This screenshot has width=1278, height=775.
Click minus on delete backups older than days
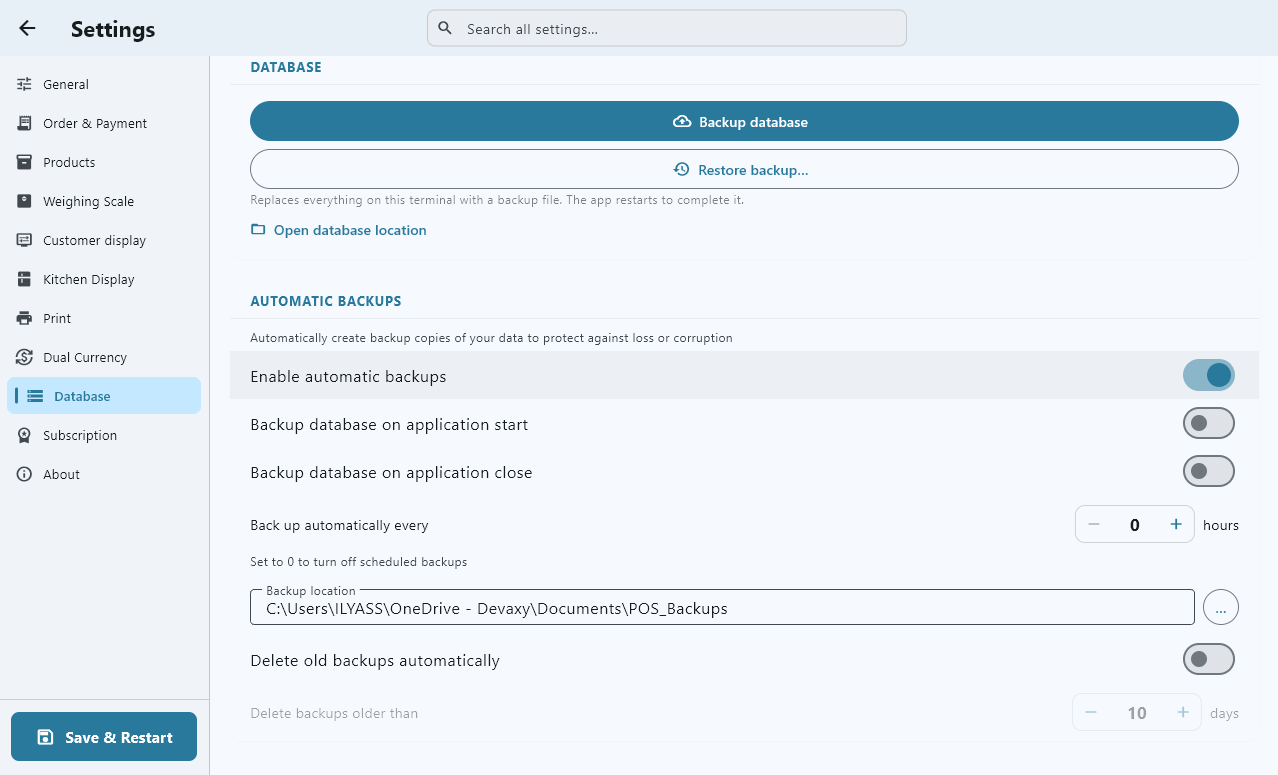[1091, 713]
